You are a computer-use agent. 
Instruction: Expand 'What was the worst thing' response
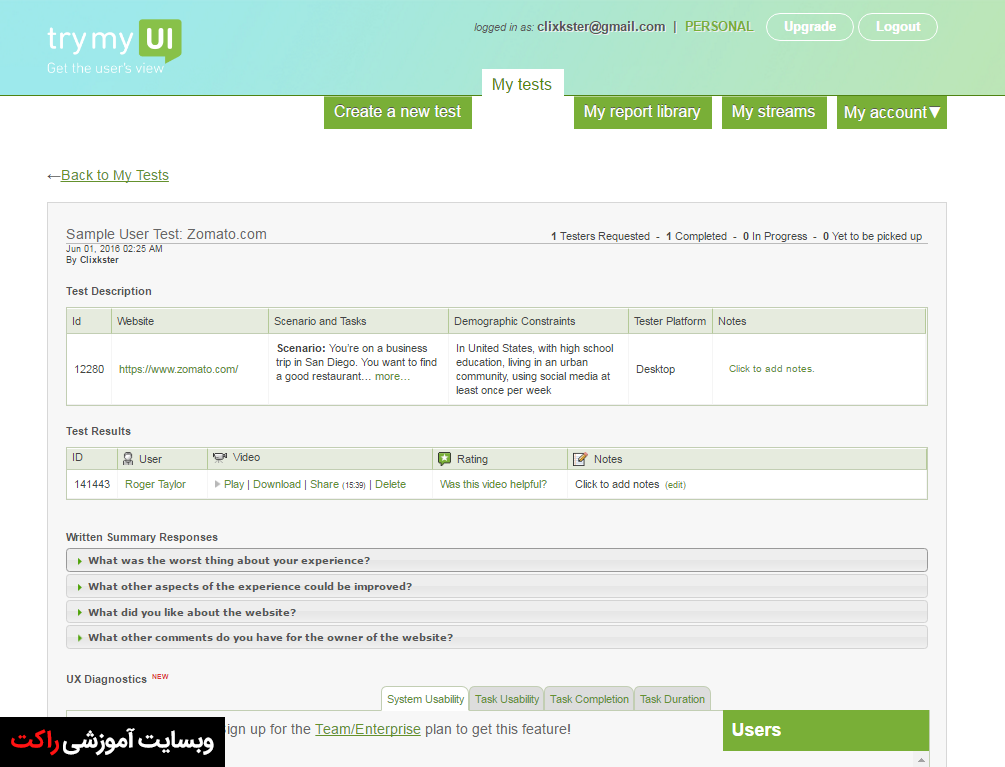(229, 561)
